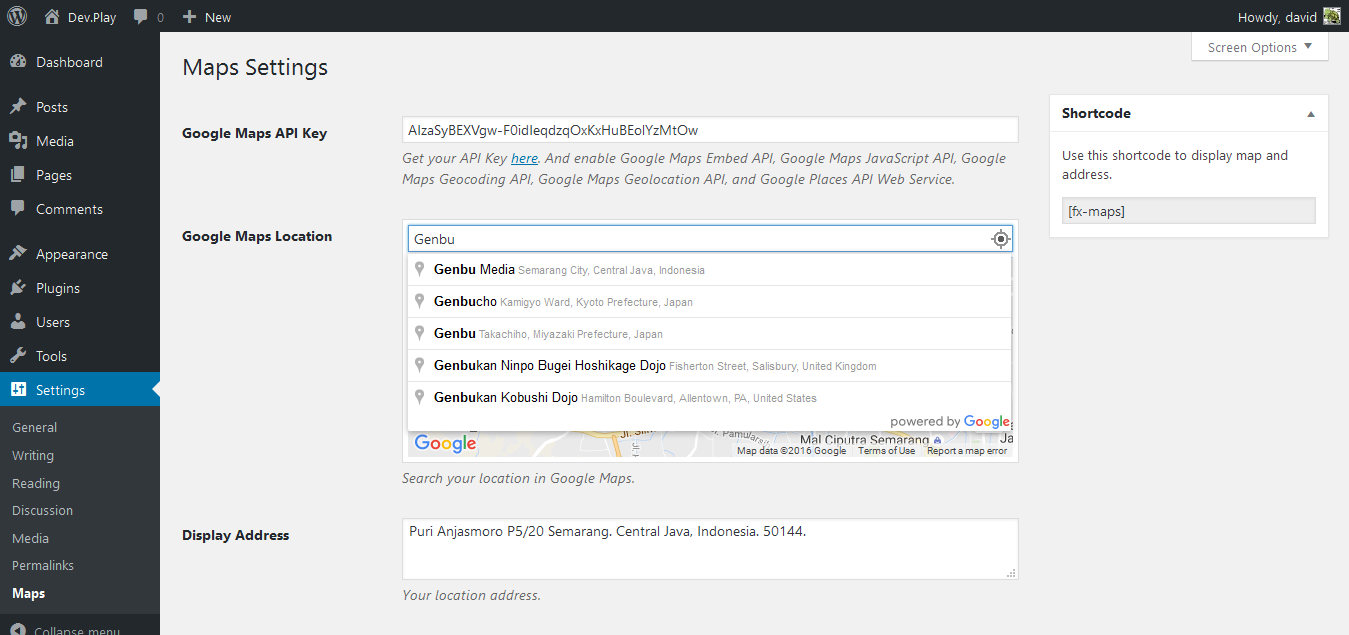Click the Google logo on the map

(x=445, y=444)
